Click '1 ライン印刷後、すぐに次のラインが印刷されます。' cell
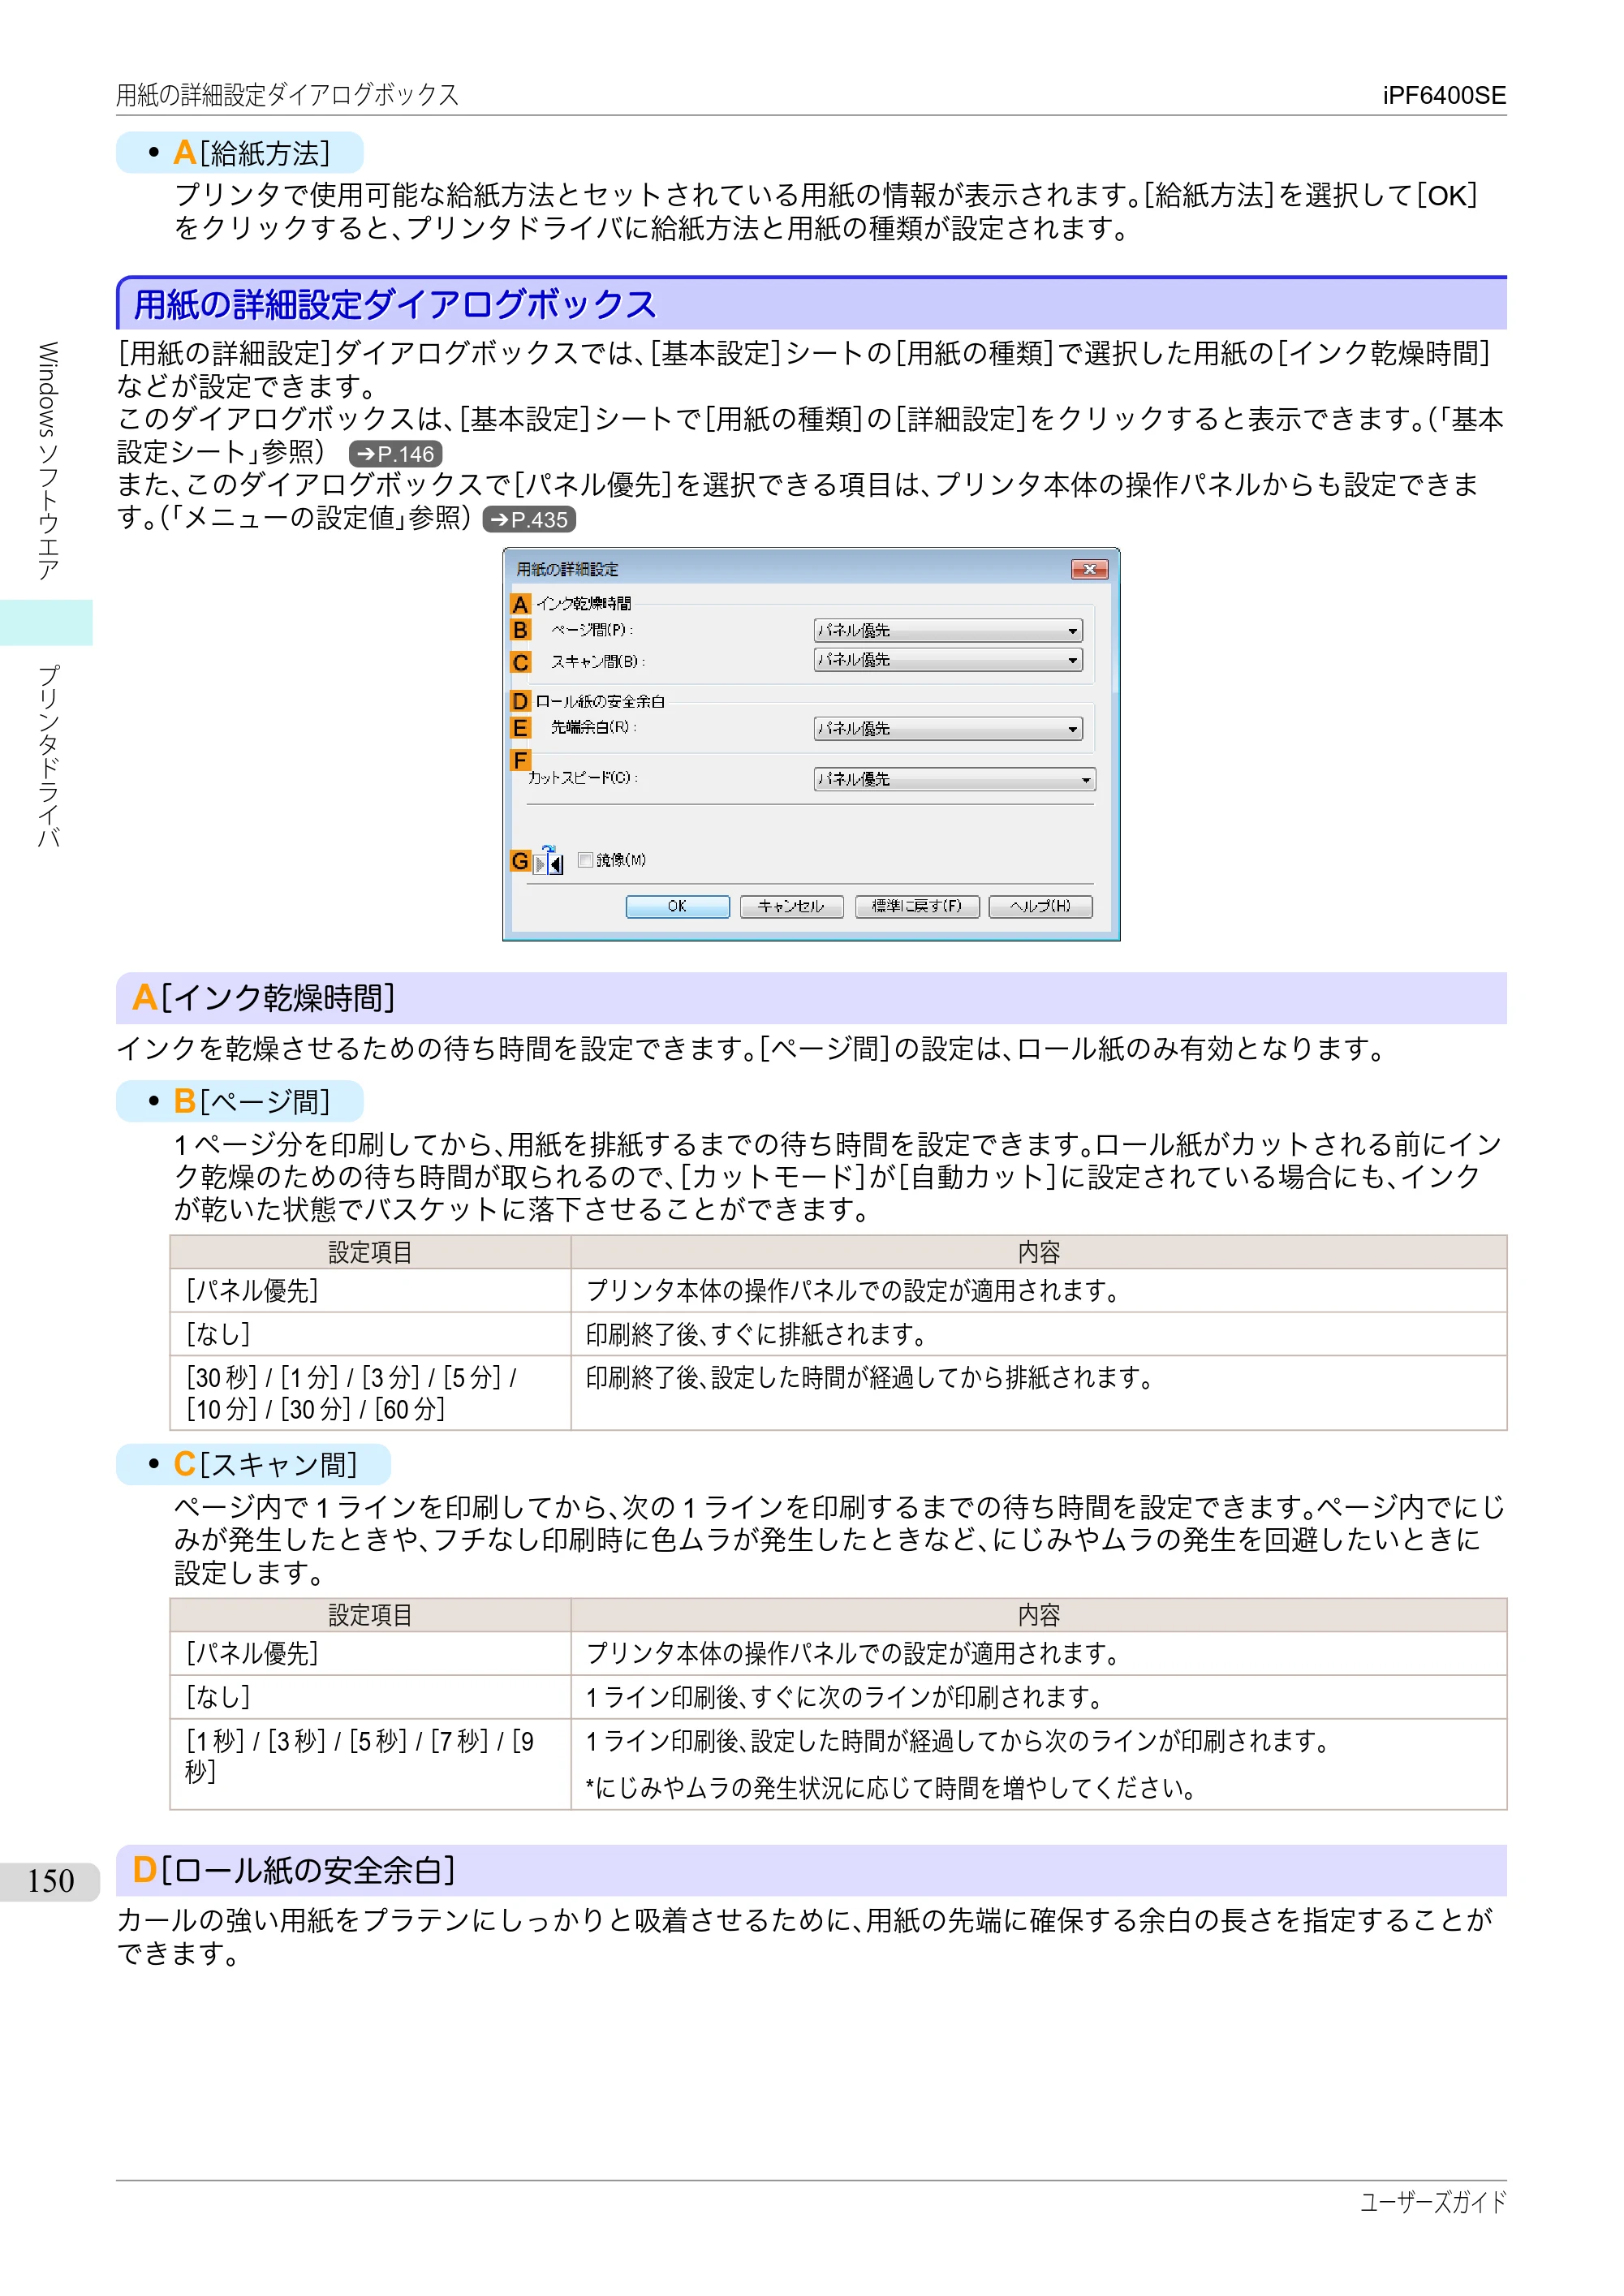This screenshot has height=2296, width=1624. click(1039, 1697)
